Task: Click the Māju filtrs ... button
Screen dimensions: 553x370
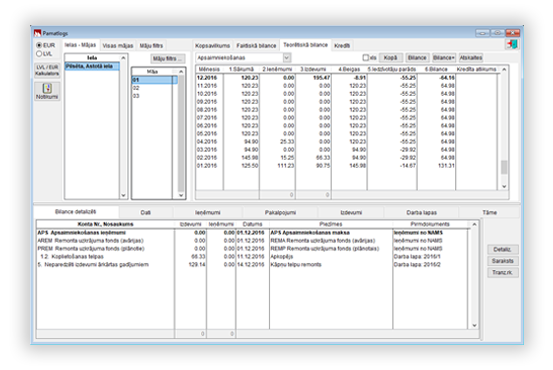Action: (168, 59)
